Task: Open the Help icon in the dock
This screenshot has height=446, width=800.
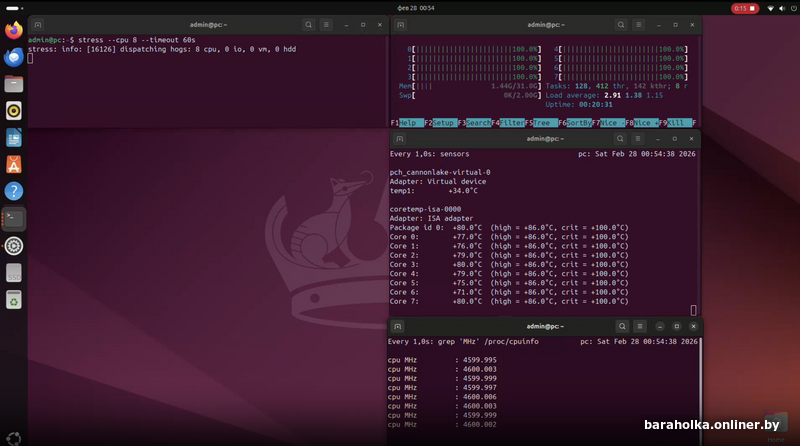Action: click(14, 191)
